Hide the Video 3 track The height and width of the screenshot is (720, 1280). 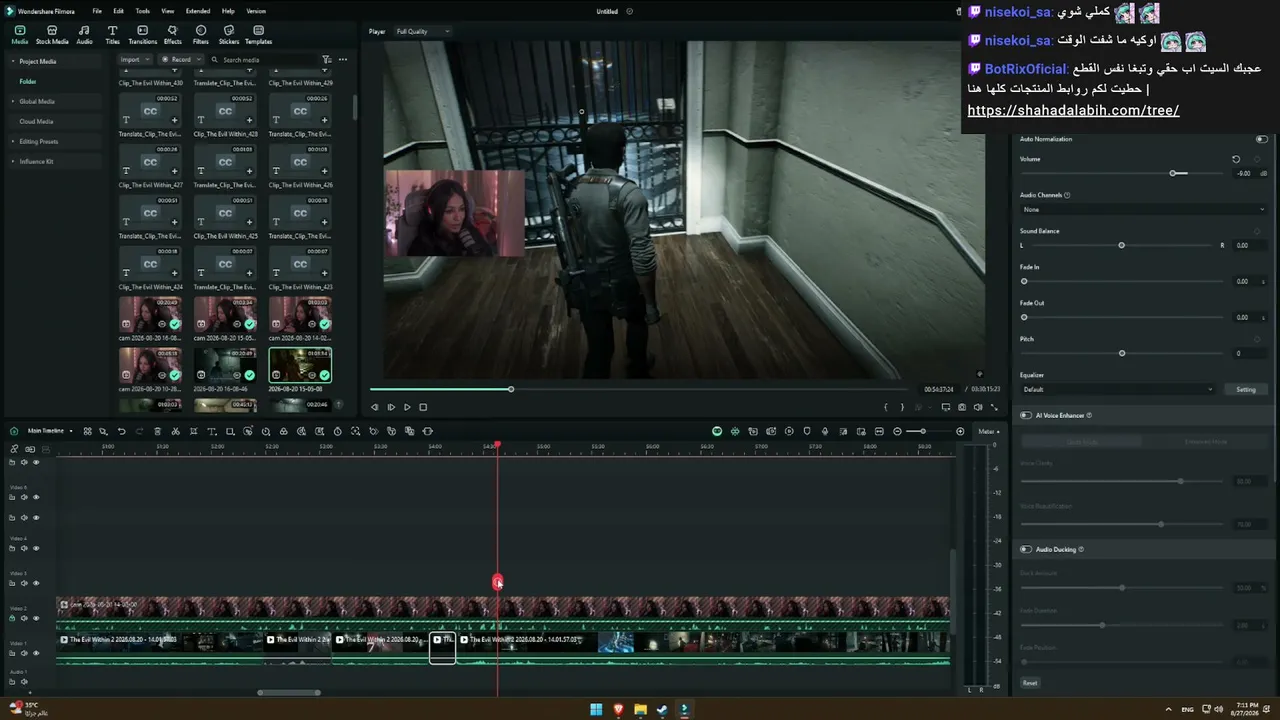point(36,583)
